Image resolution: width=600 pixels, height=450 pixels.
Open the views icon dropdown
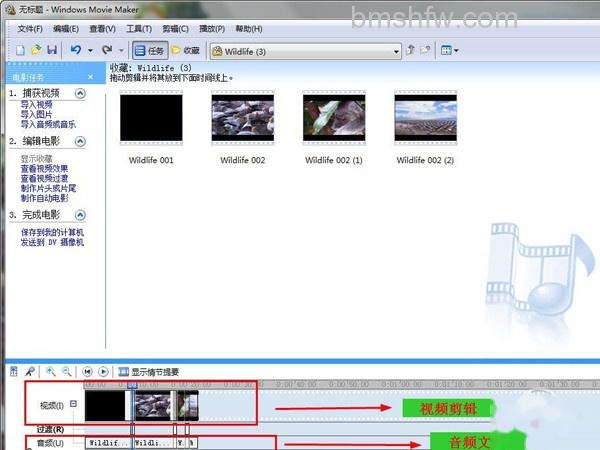pos(449,50)
